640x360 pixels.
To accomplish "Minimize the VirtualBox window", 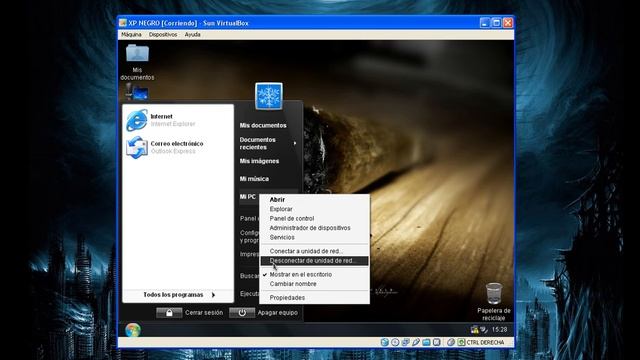I will [x=484, y=23].
